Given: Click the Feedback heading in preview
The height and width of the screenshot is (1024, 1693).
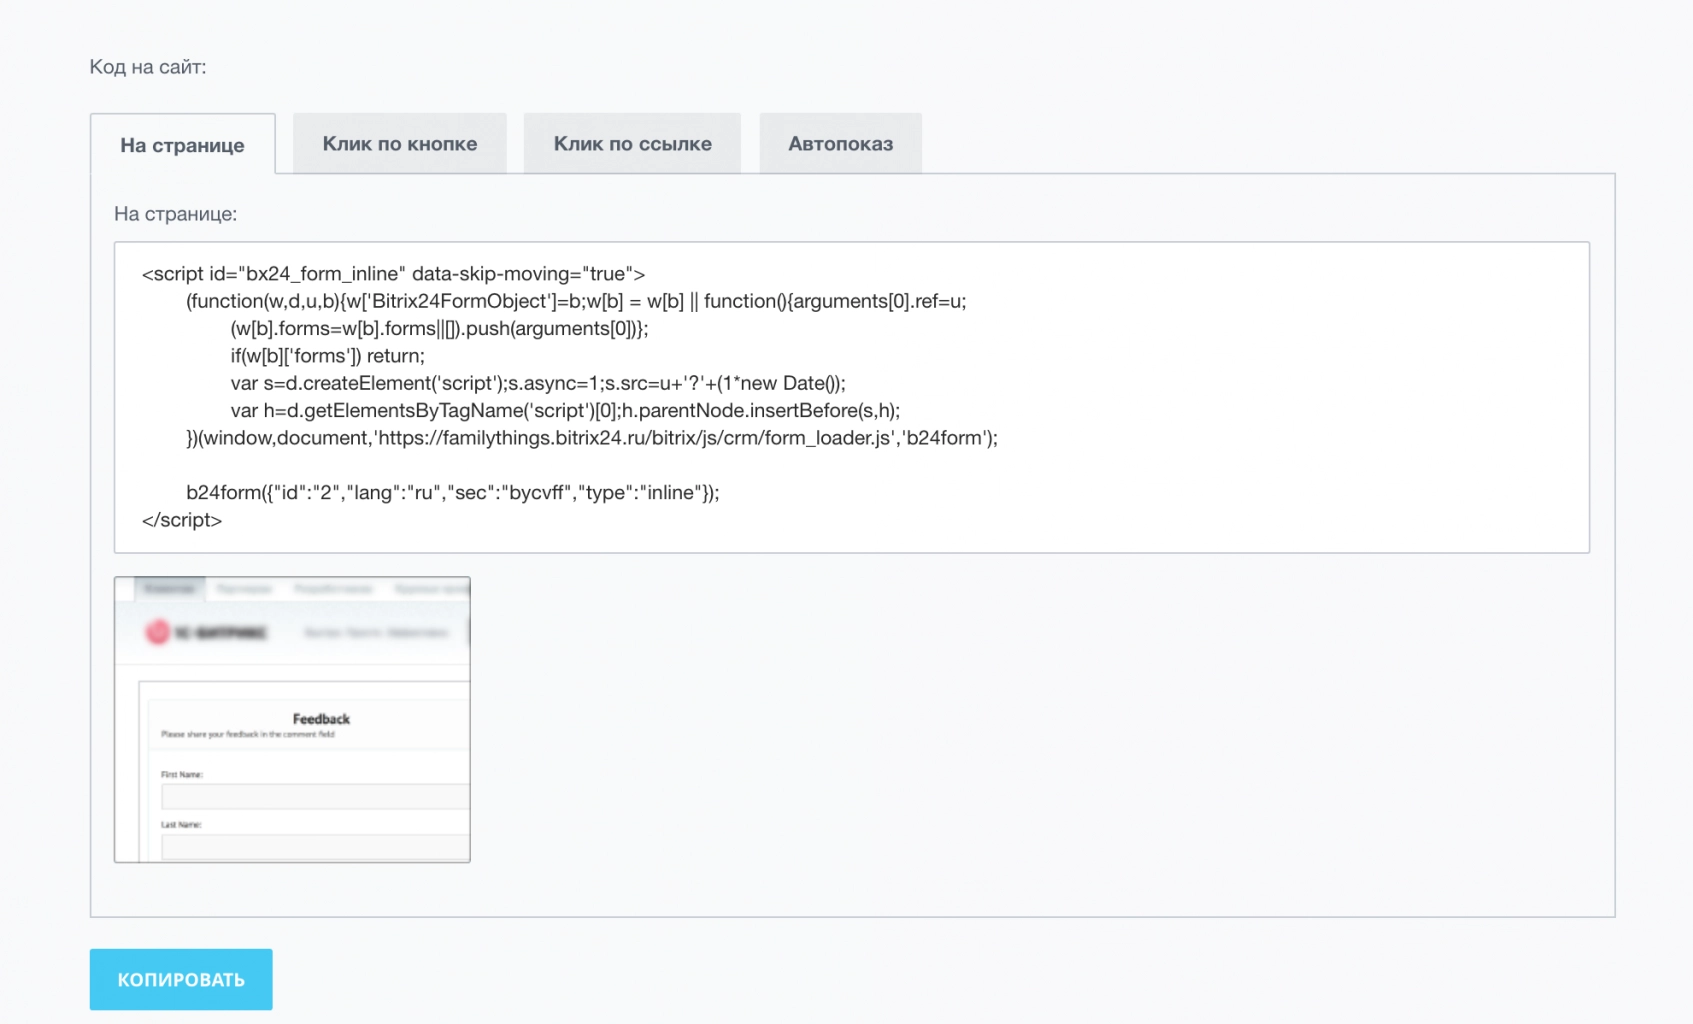Looking at the screenshot, I should coord(321,719).
